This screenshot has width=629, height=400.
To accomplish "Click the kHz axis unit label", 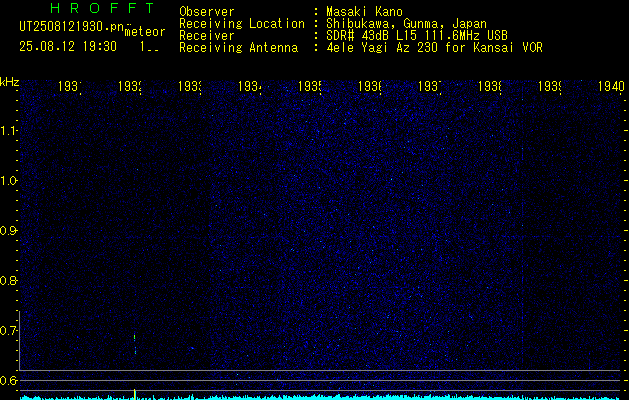I will [x=10, y=83].
